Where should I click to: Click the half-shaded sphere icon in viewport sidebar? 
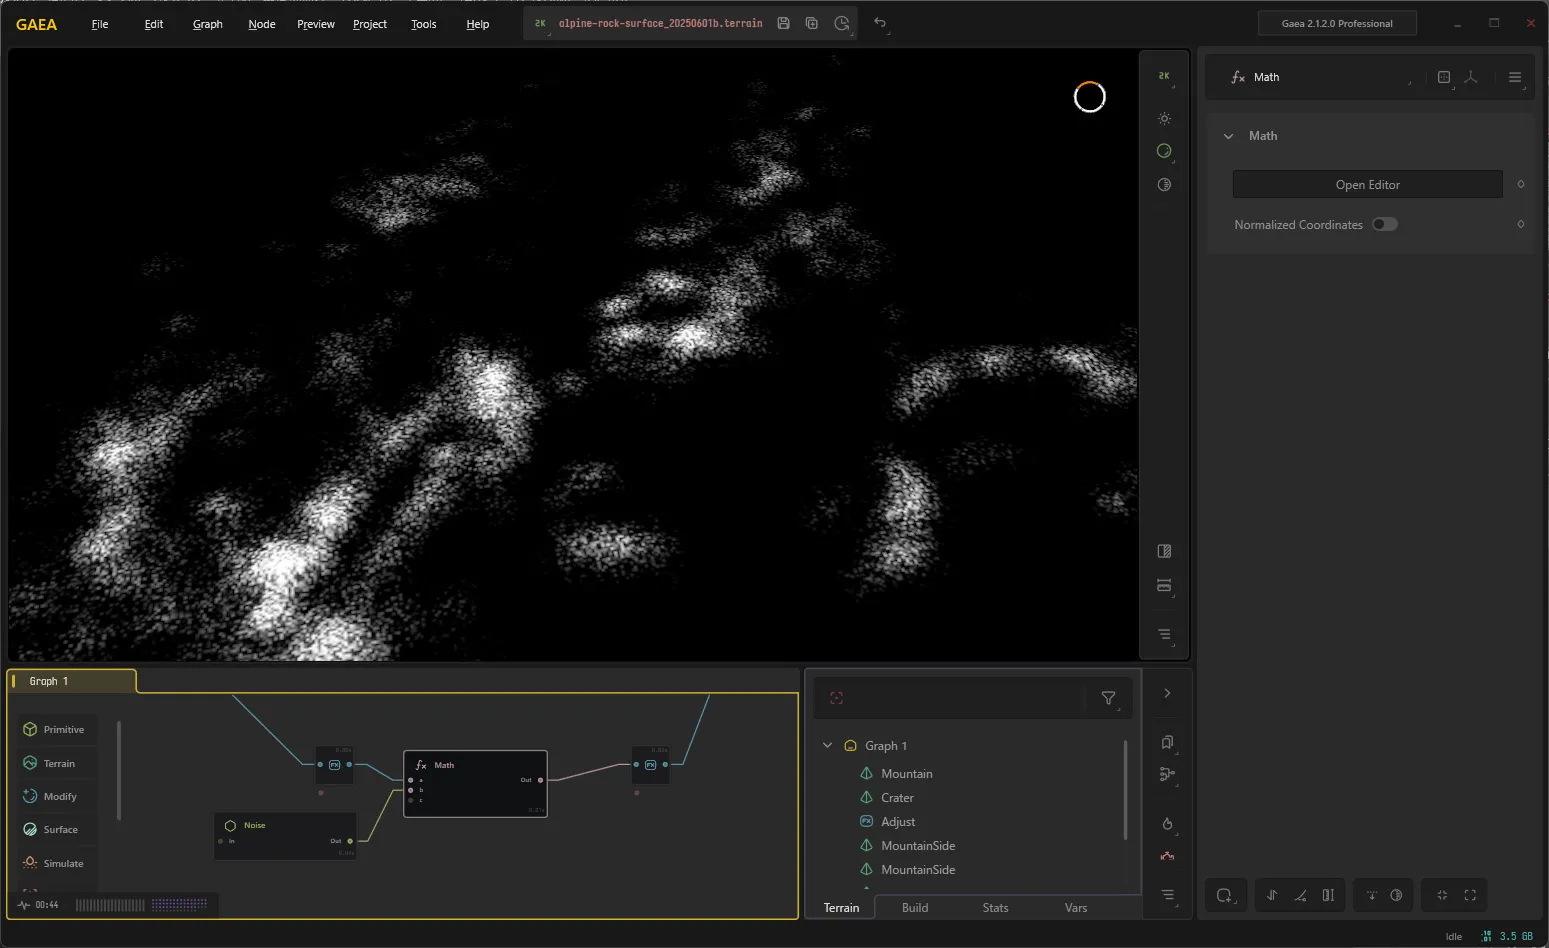click(x=1164, y=185)
